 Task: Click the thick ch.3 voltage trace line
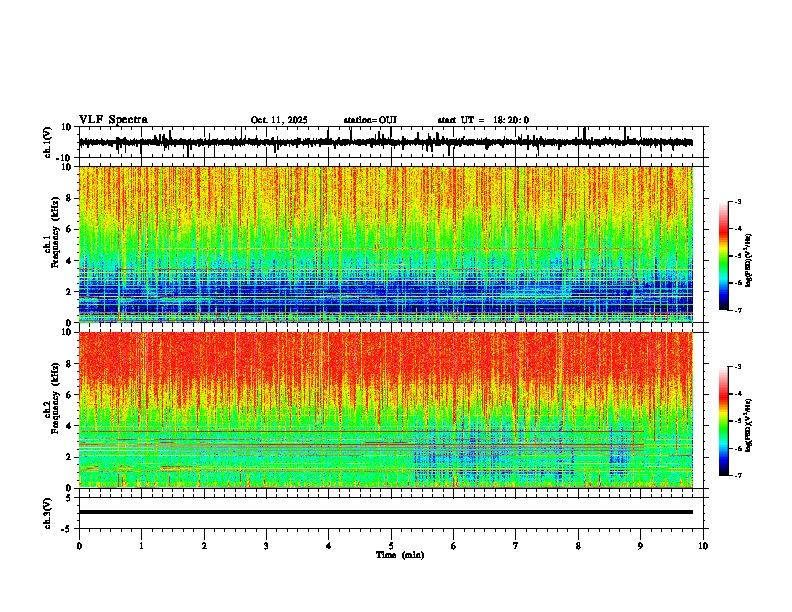385,512
